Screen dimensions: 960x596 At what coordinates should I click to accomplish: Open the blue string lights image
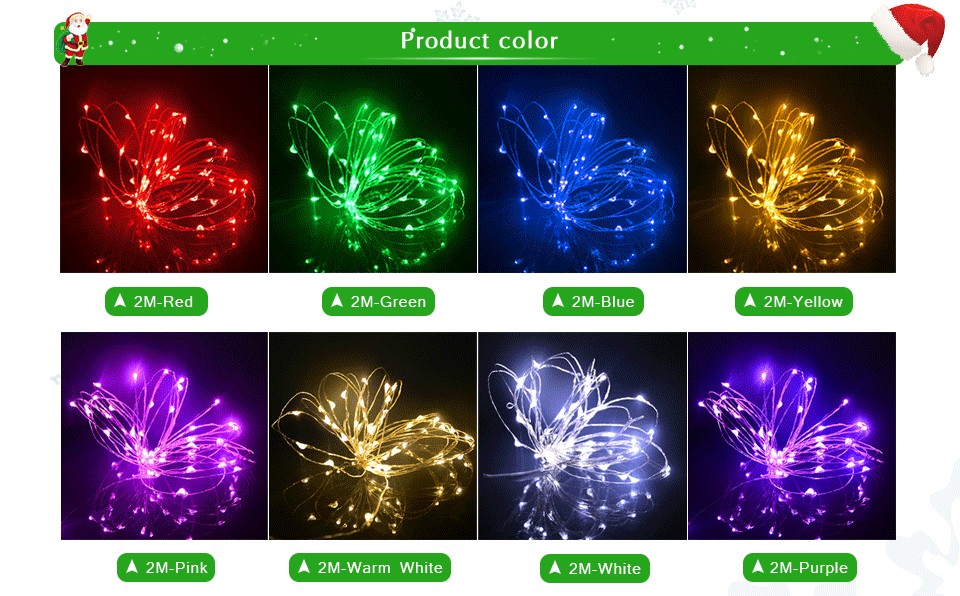point(582,169)
